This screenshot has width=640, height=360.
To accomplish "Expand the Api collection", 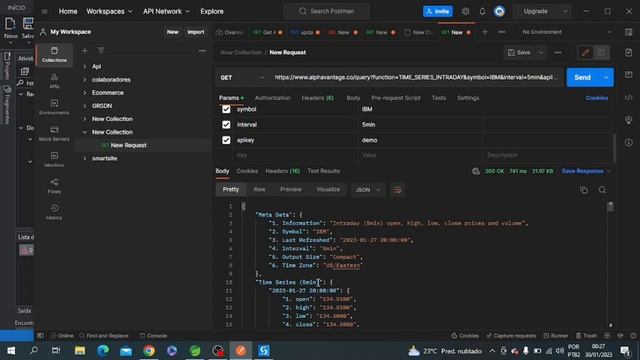I will (x=85, y=66).
